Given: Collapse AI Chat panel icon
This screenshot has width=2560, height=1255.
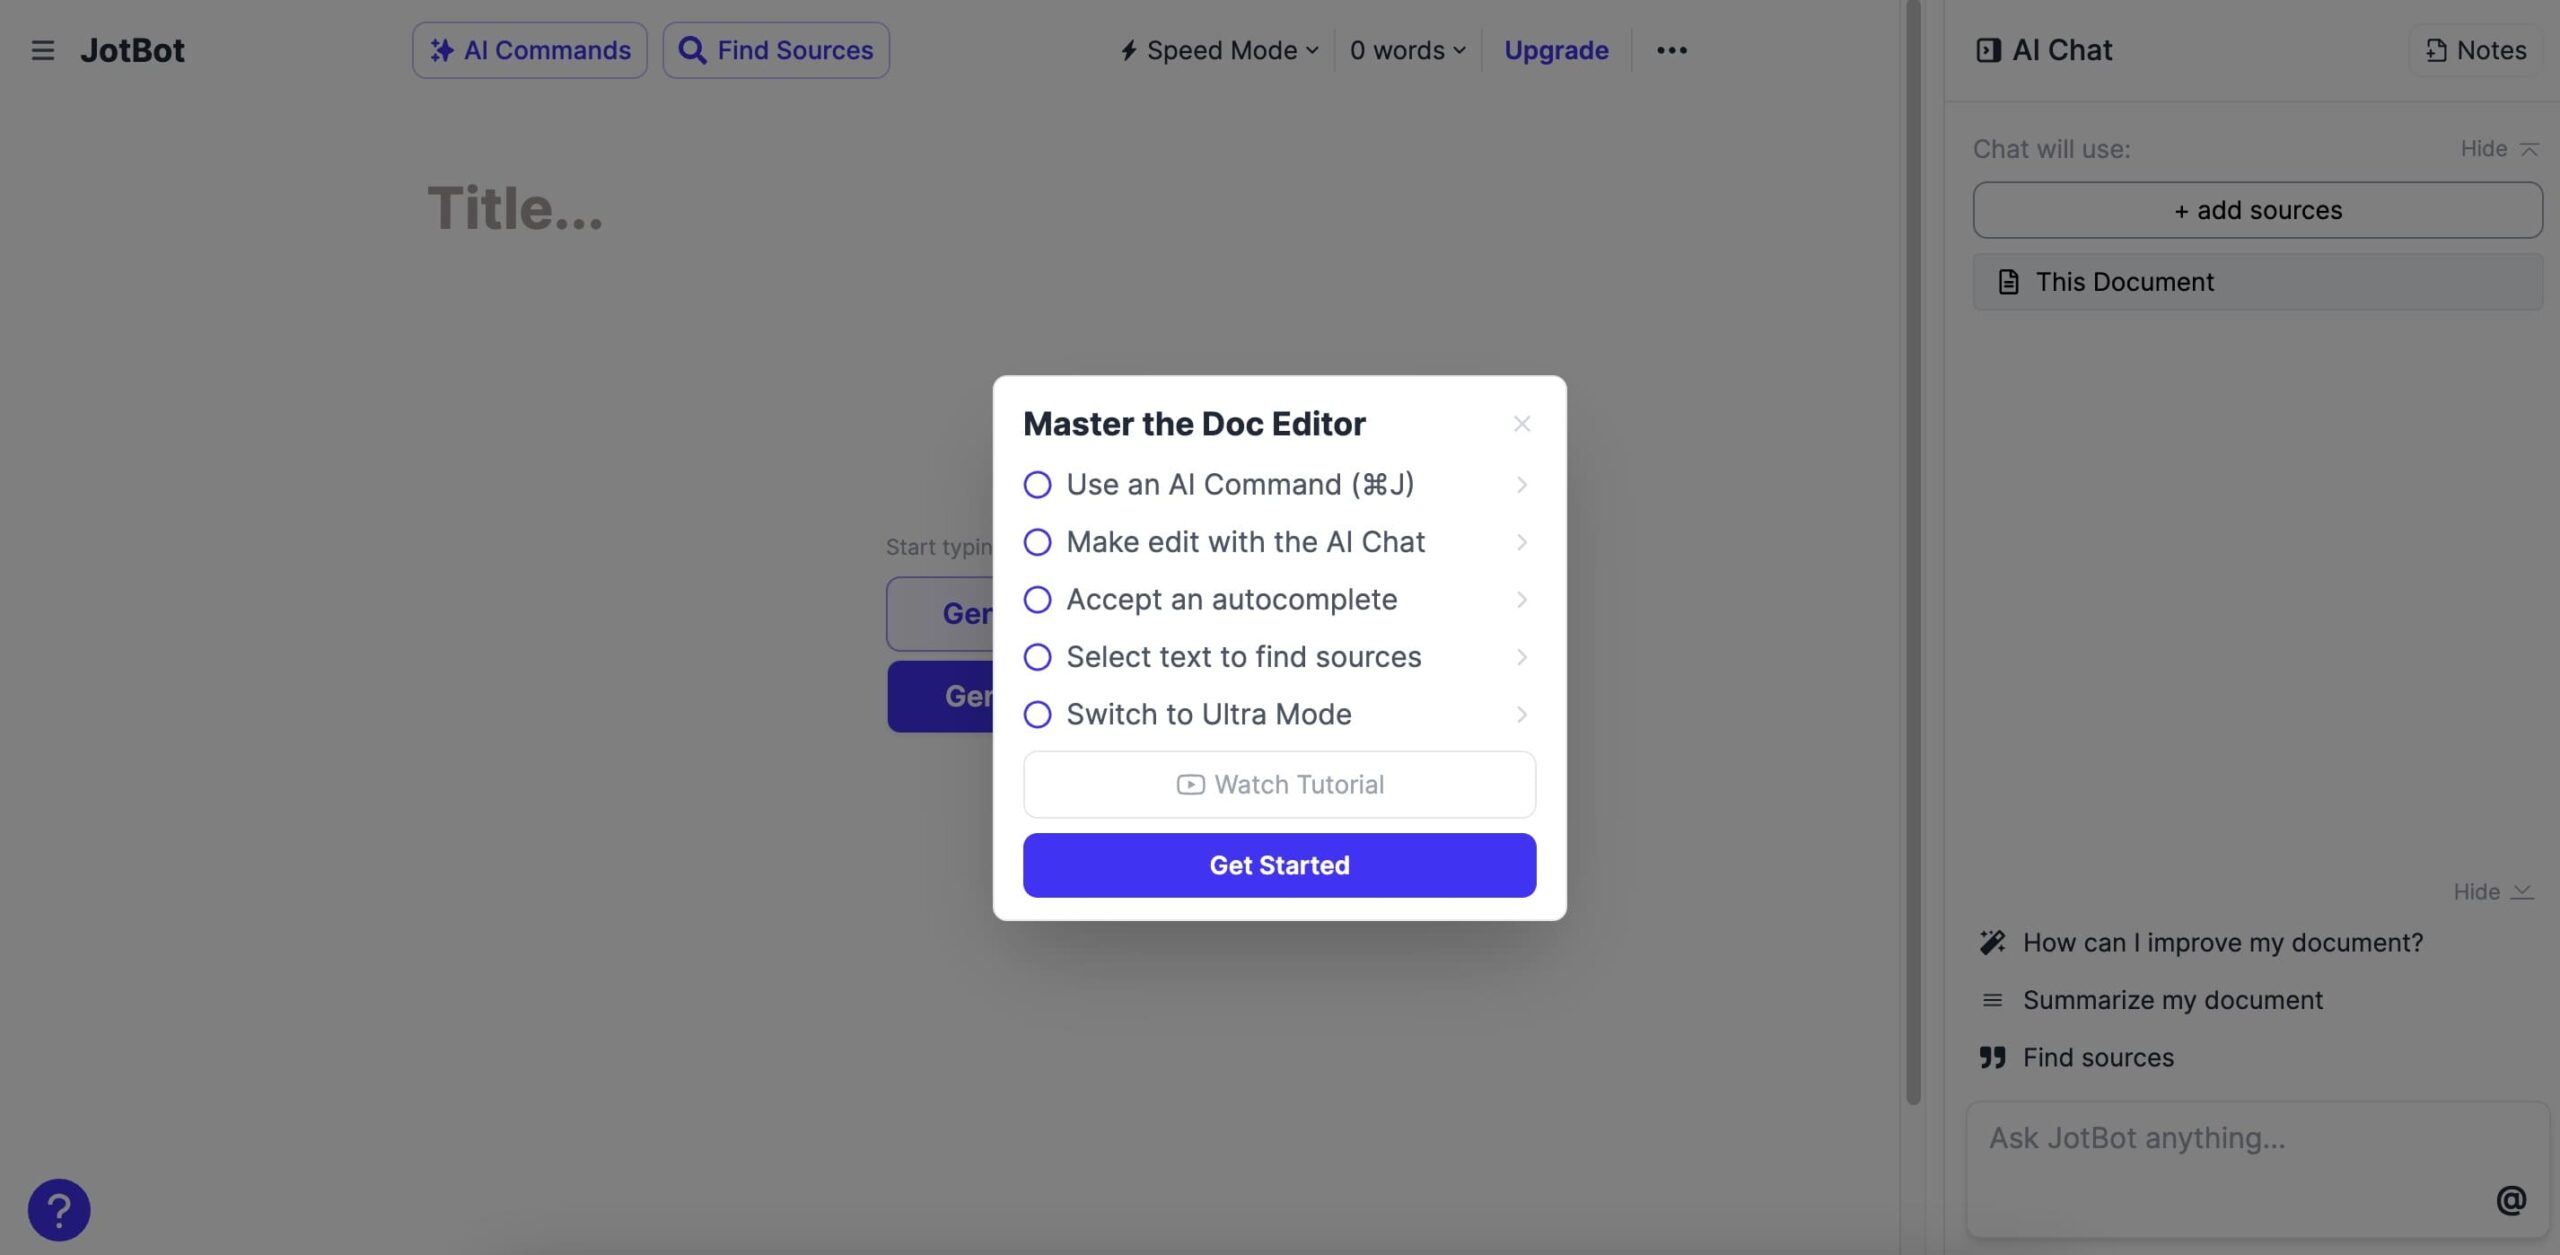Looking at the screenshot, I should [1988, 50].
